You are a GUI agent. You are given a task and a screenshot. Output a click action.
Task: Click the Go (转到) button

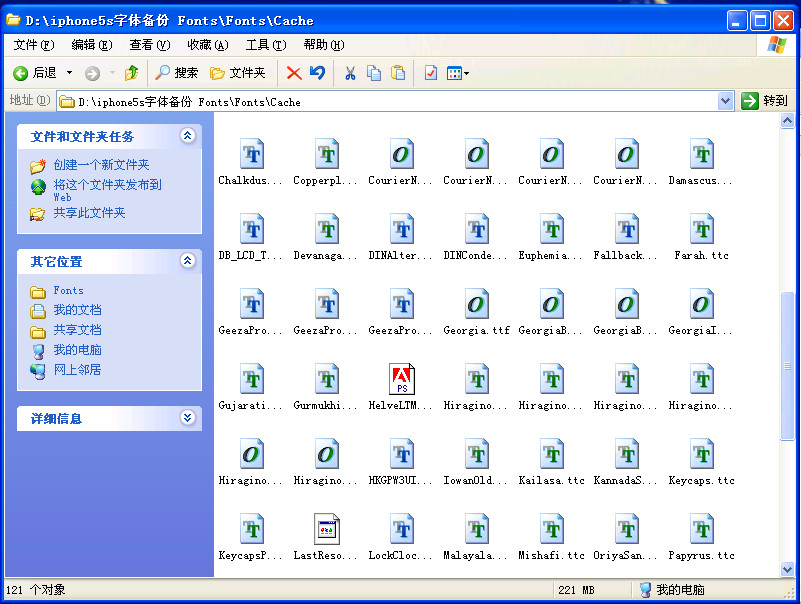(764, 101)
